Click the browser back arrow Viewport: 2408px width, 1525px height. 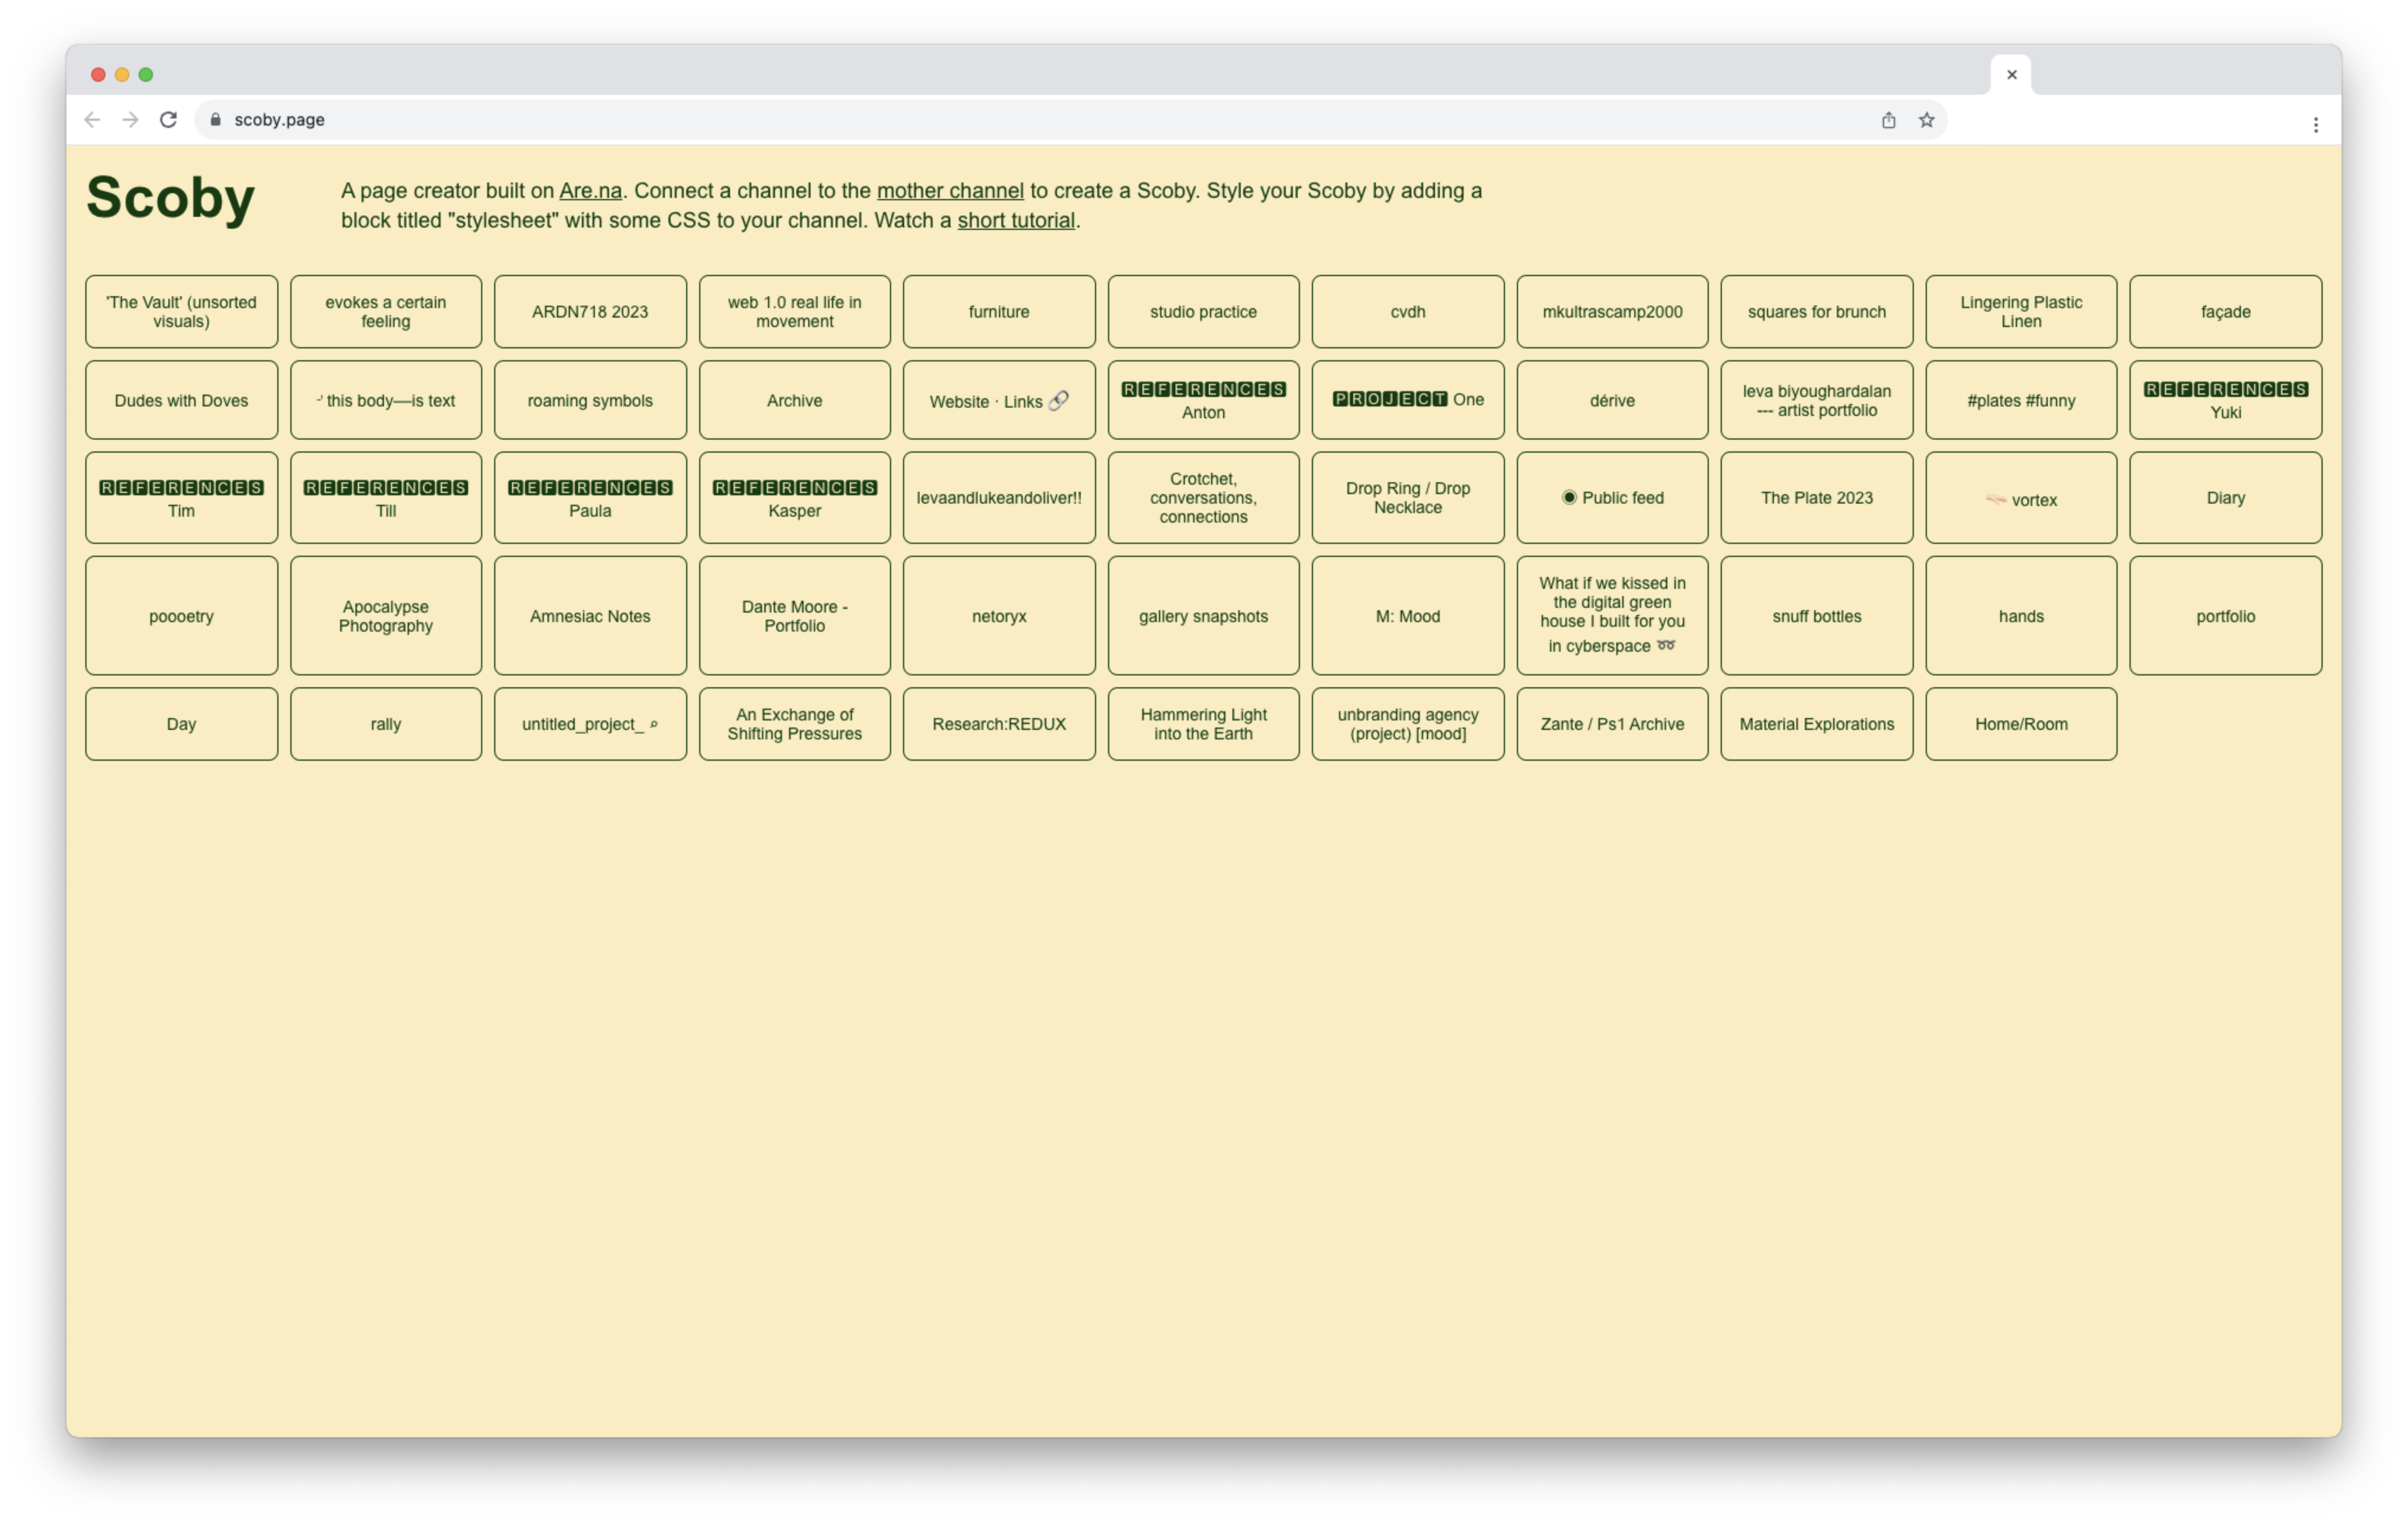point(92,120)
